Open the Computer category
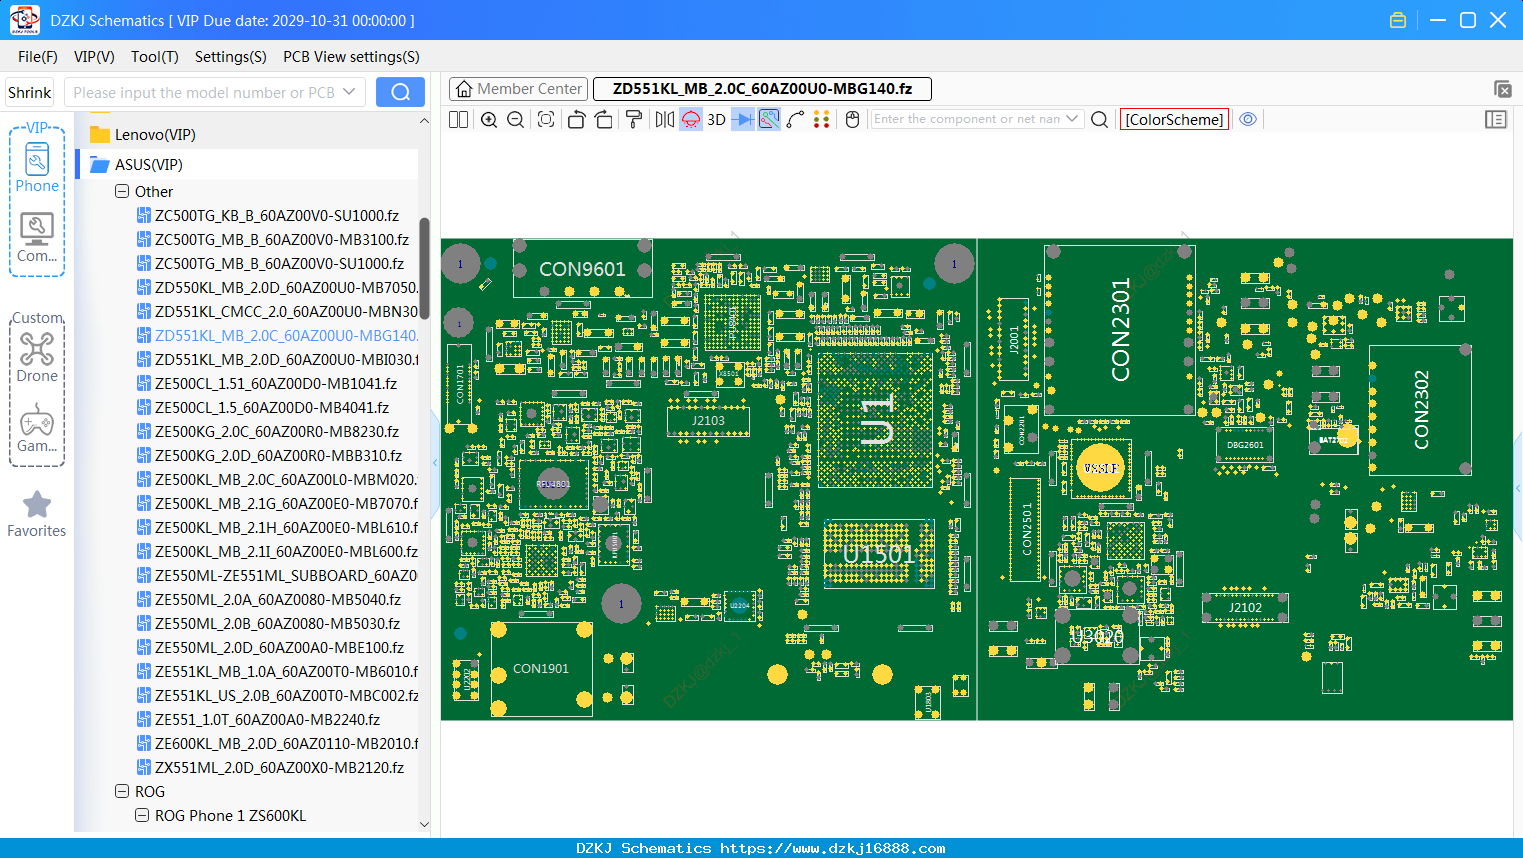Screen dimensions: 1523x858 point(37,238)
